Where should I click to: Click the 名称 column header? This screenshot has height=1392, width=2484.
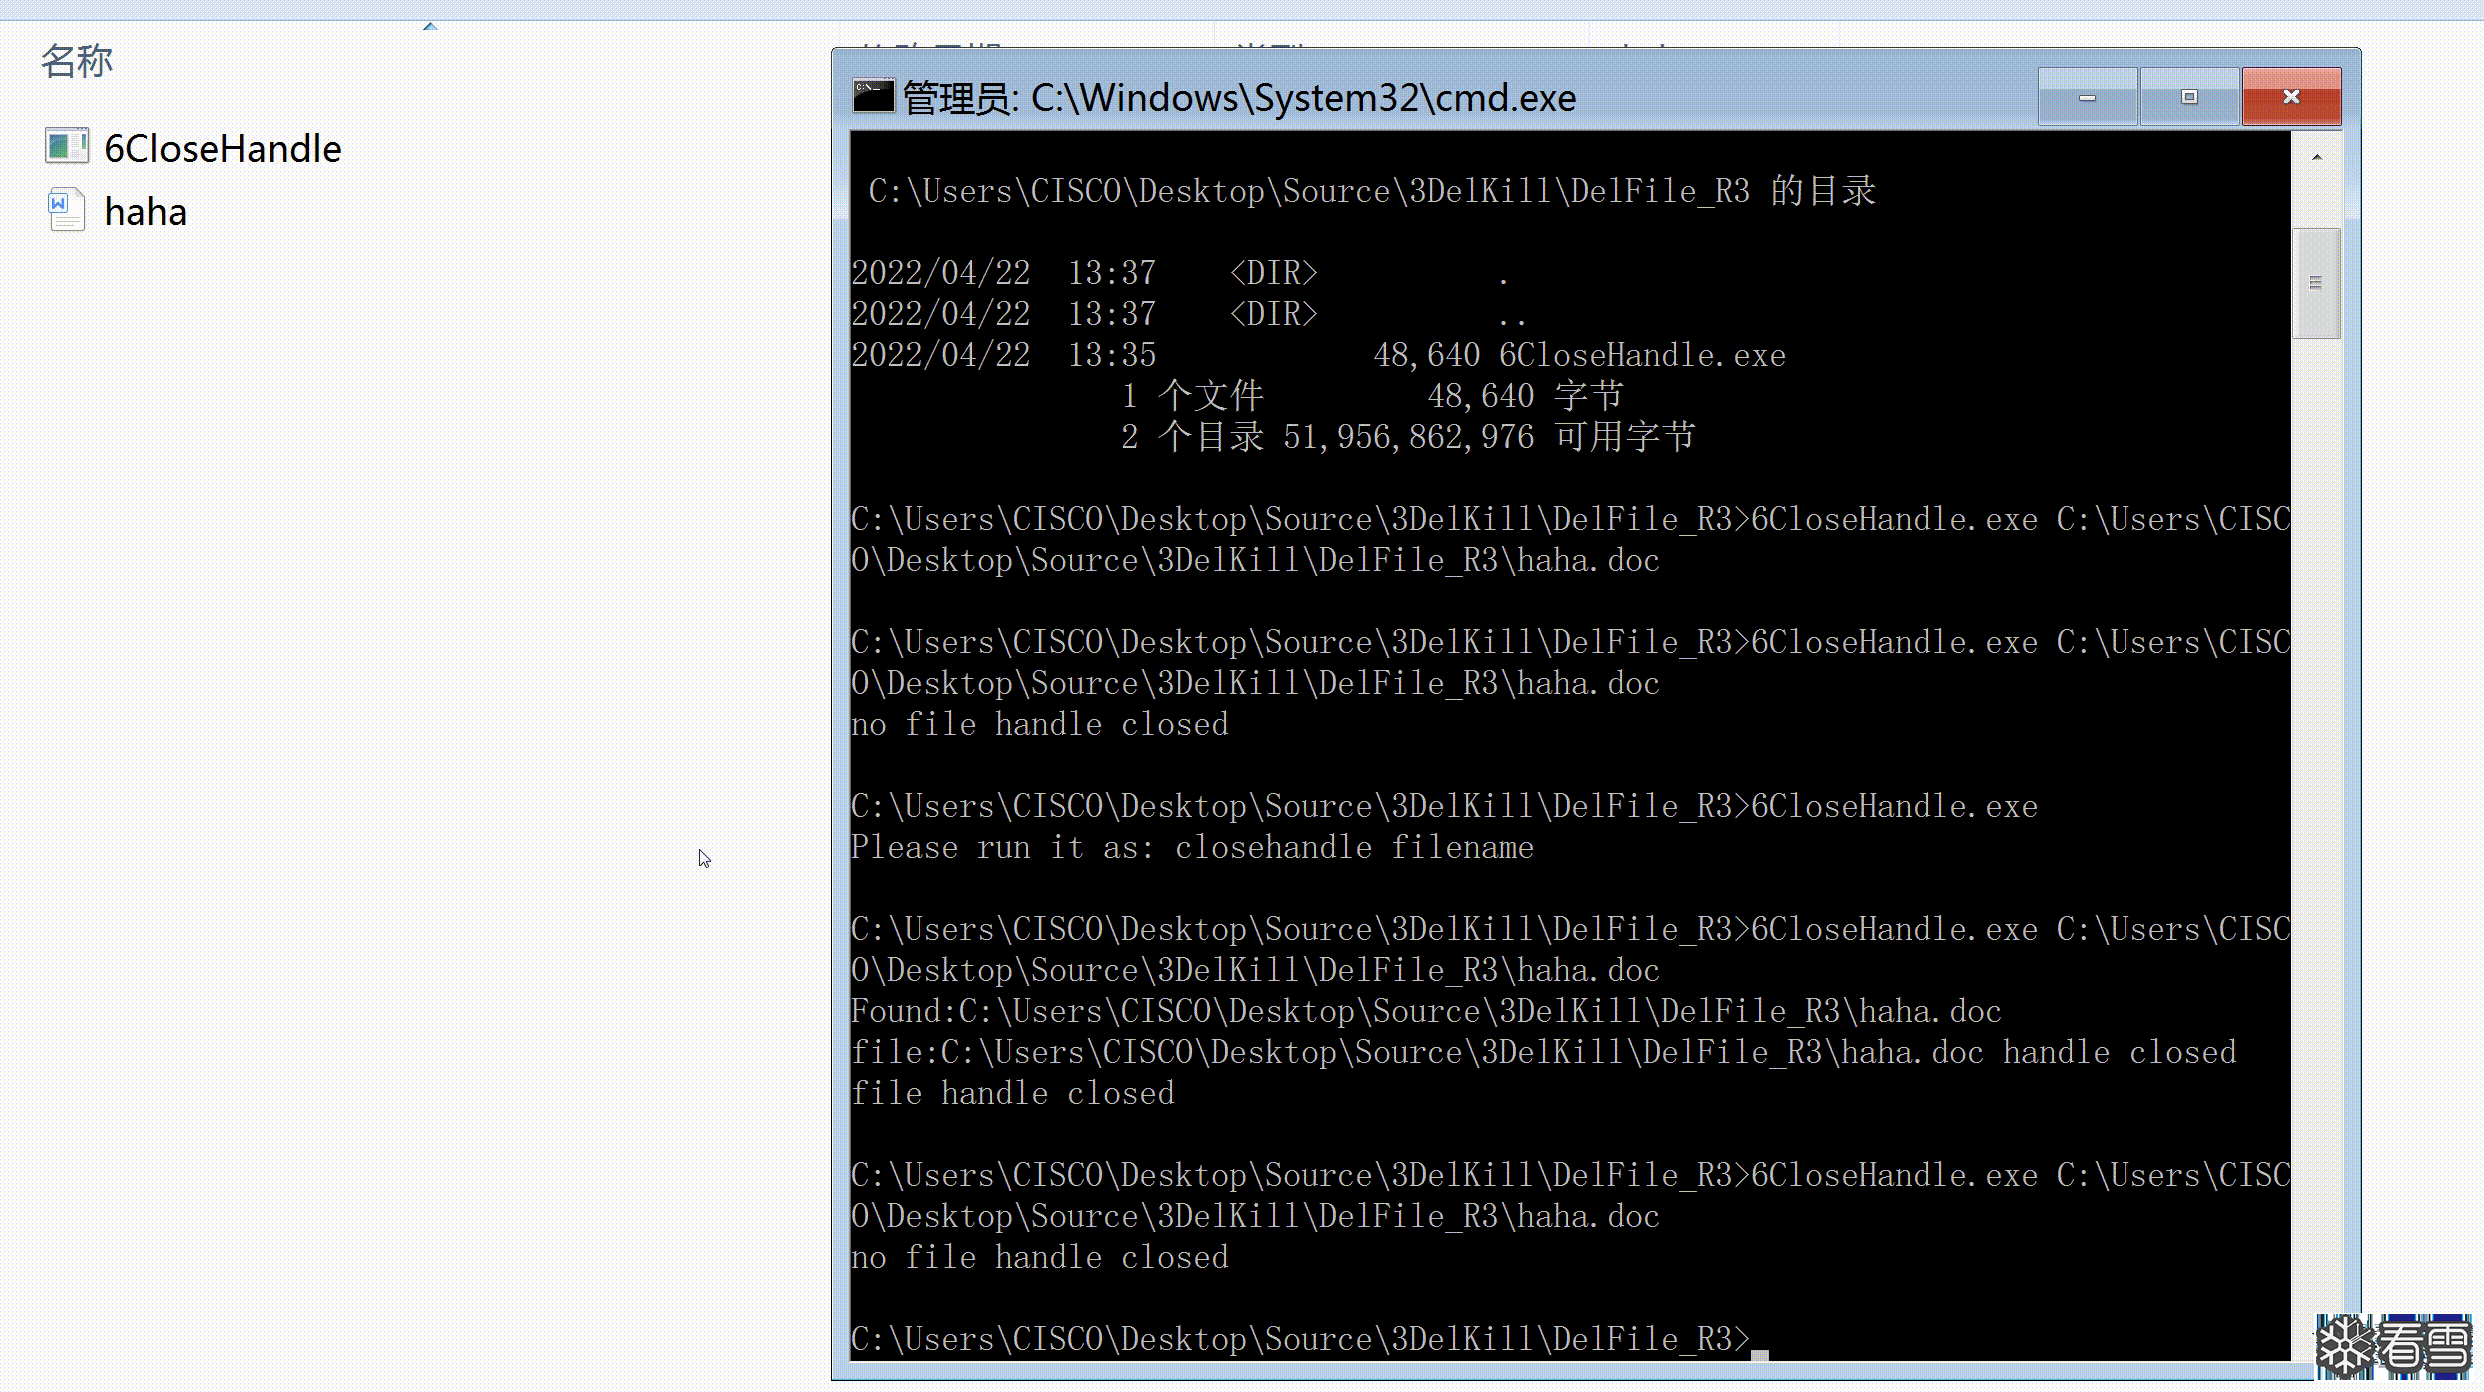[x=76, y=62]
